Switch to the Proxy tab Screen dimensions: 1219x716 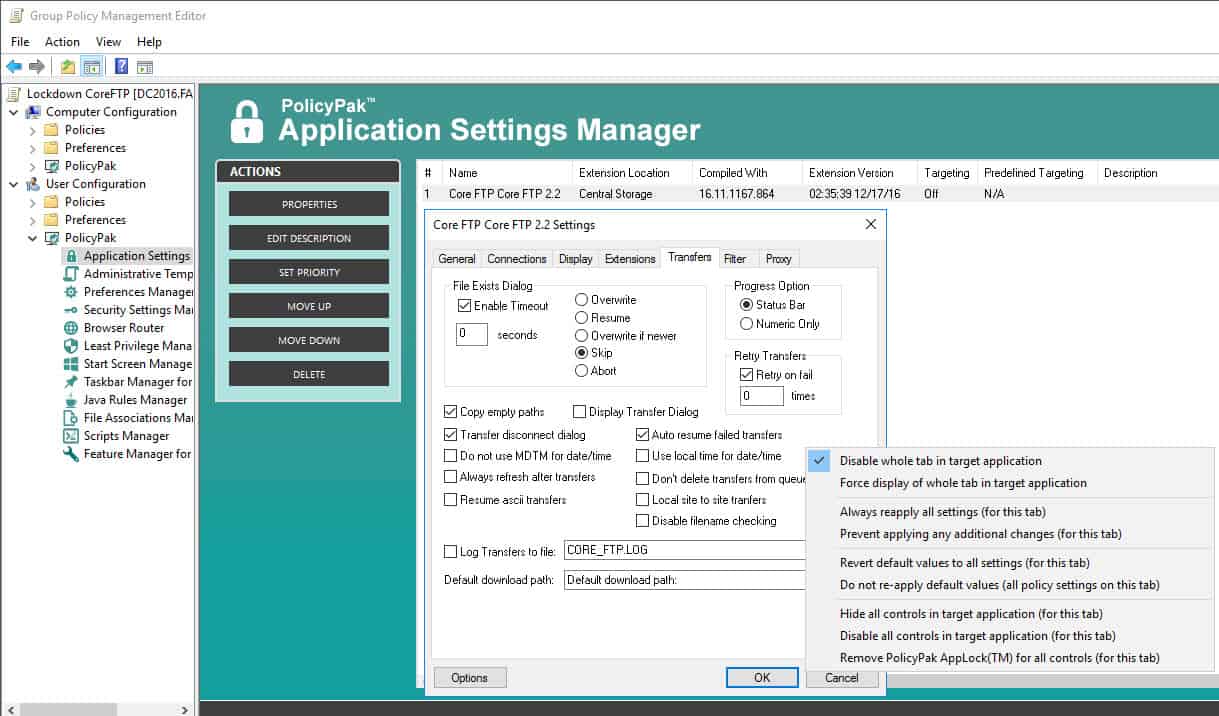778,259
